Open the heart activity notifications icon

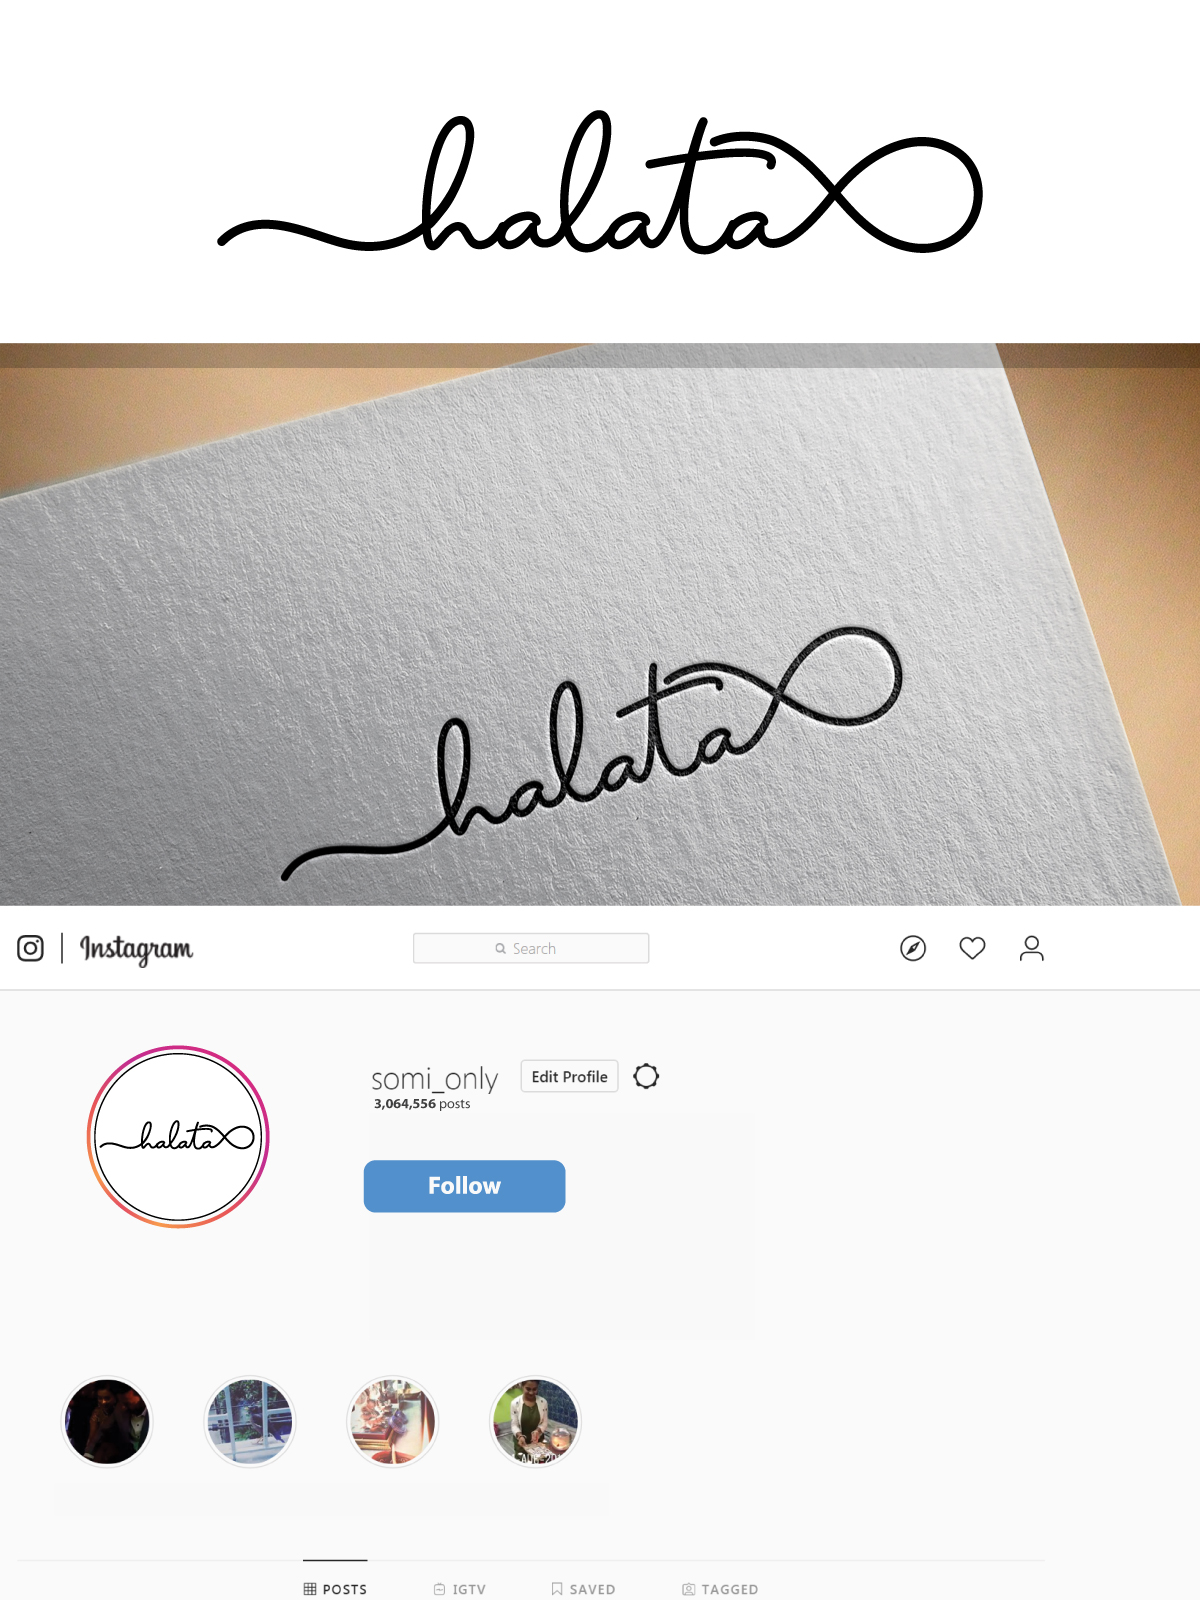[972, 948]
